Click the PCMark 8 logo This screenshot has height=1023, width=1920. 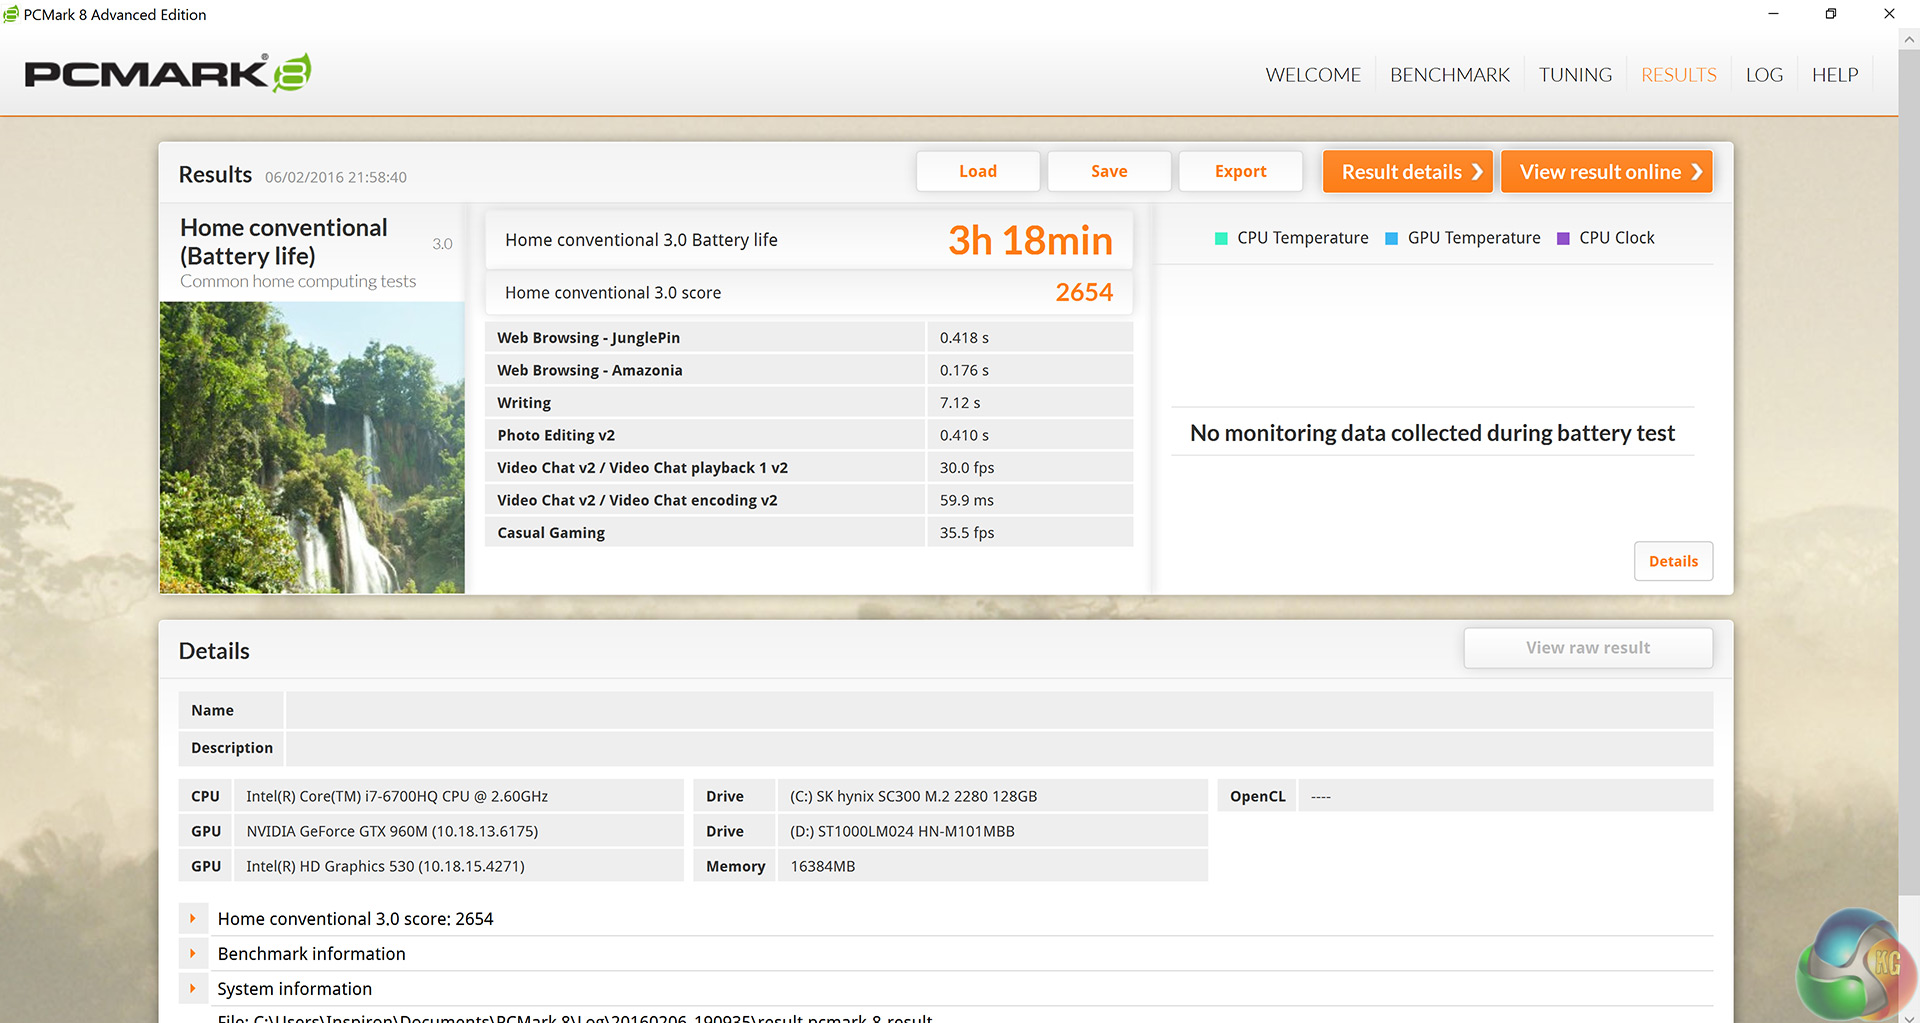click(x=168, y=73)
